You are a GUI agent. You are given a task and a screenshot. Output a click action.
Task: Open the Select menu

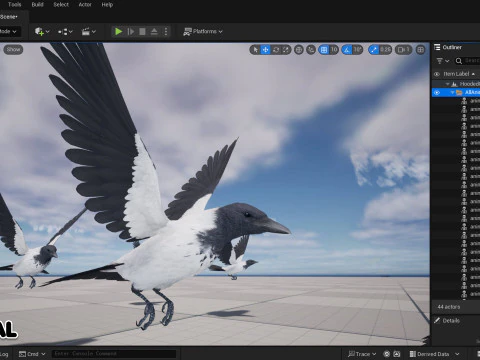[61, 5]
